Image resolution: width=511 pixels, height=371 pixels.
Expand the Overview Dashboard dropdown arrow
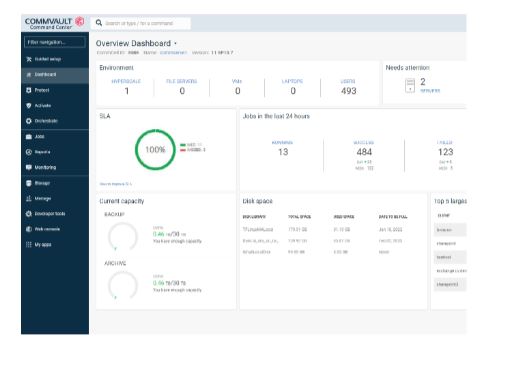point(176,43)
